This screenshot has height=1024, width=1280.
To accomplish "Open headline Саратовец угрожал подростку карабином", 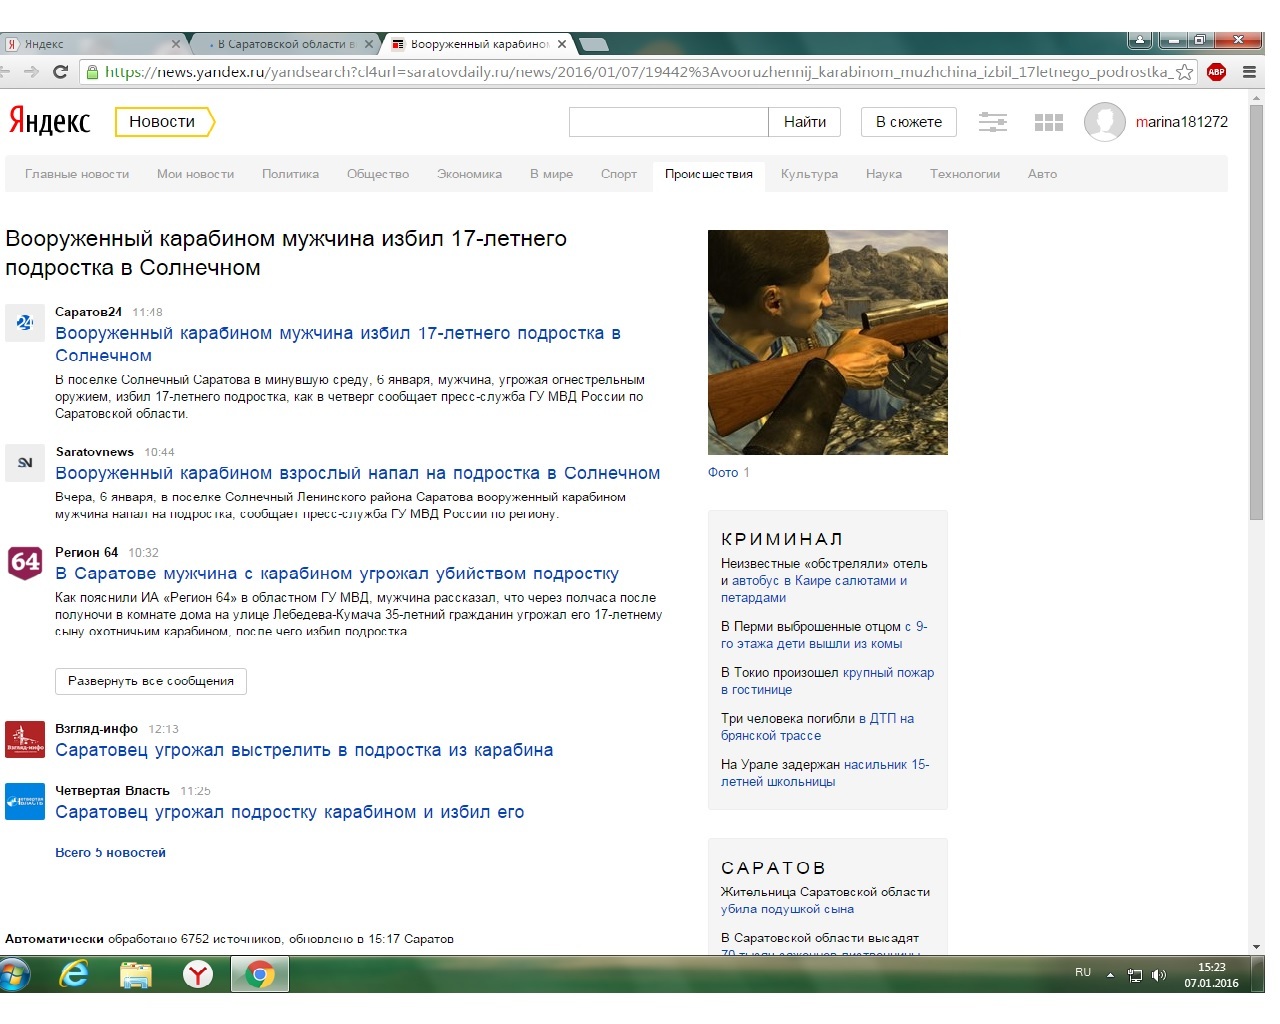I will (x=290, y=812).
